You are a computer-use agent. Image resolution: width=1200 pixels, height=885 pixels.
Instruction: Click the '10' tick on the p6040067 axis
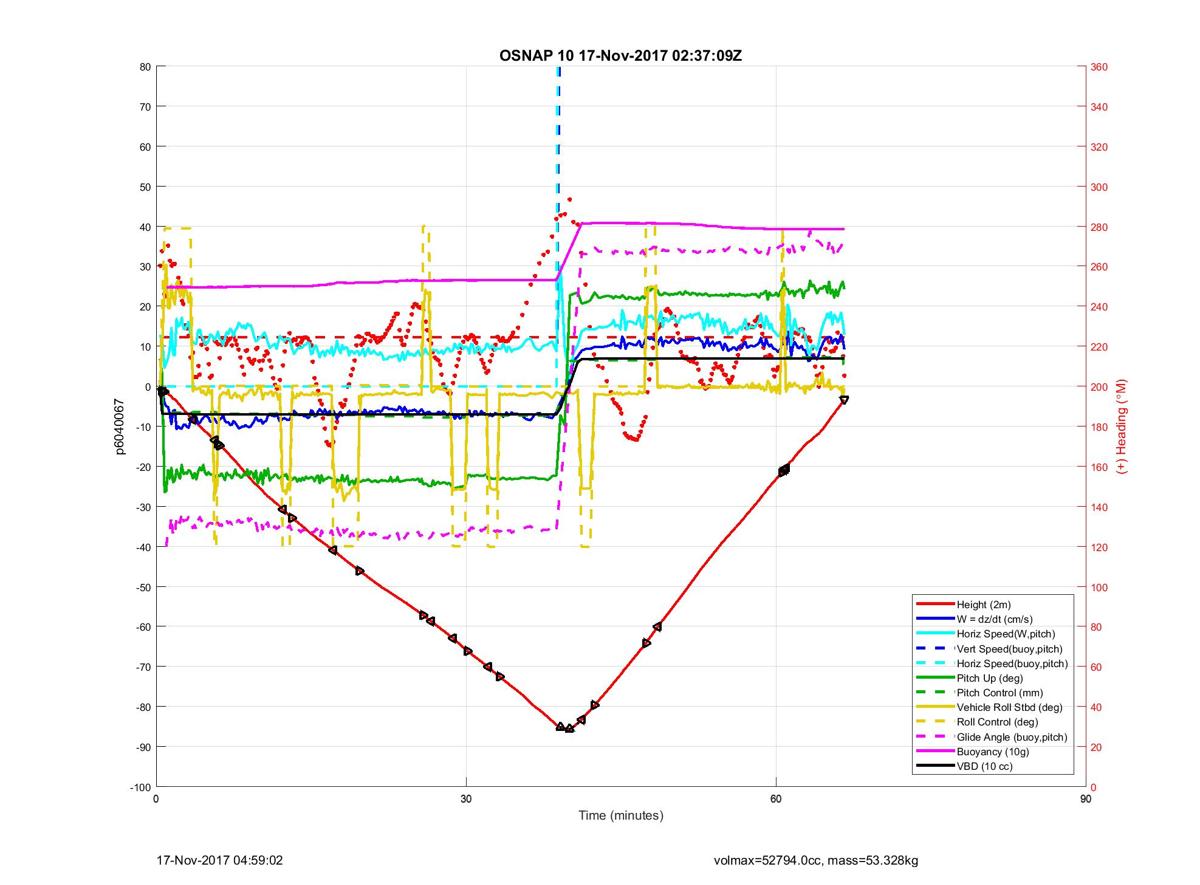click(x=144, y=347)
